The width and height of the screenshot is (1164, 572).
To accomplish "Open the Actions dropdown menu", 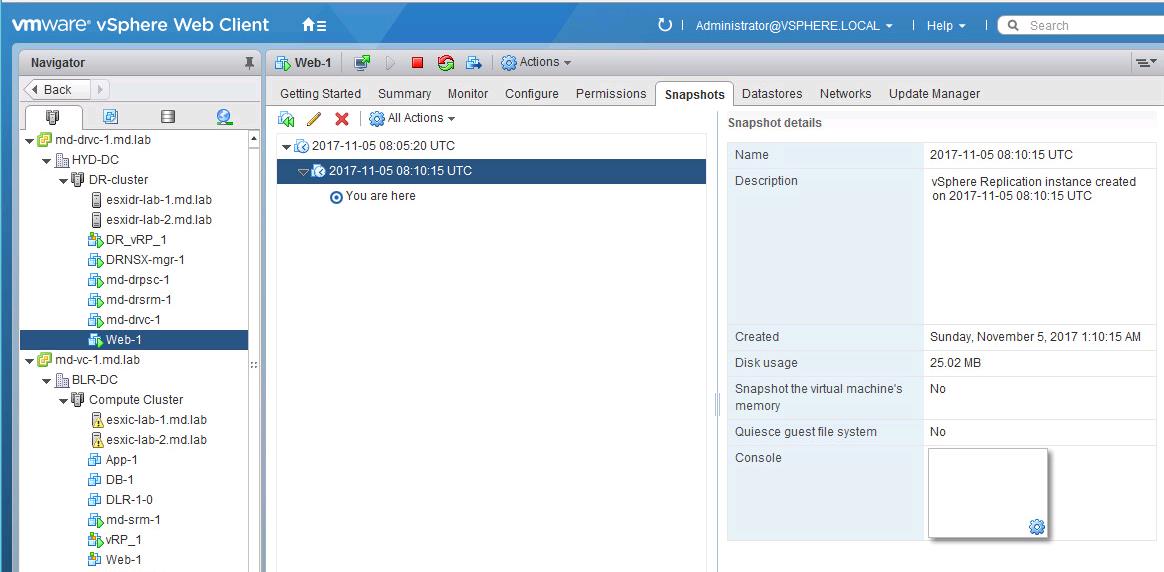I will click(x=536, y=62).
